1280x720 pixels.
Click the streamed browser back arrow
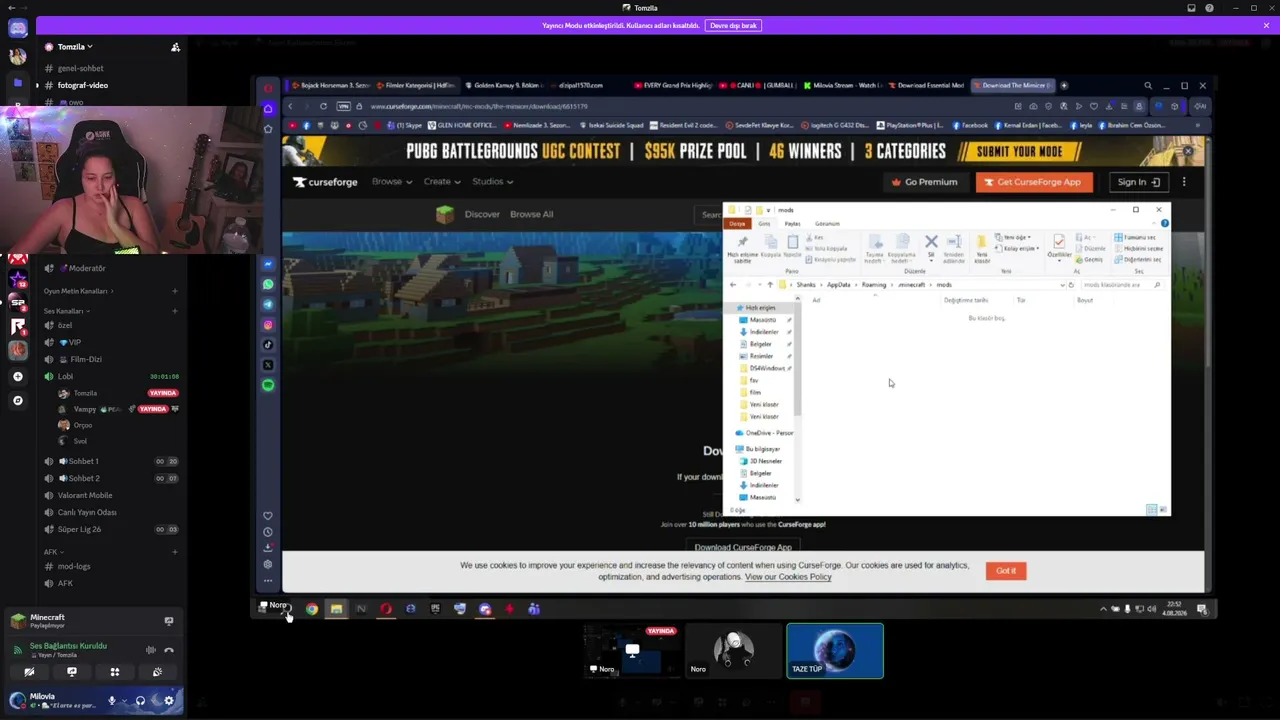tap(290, 106)
